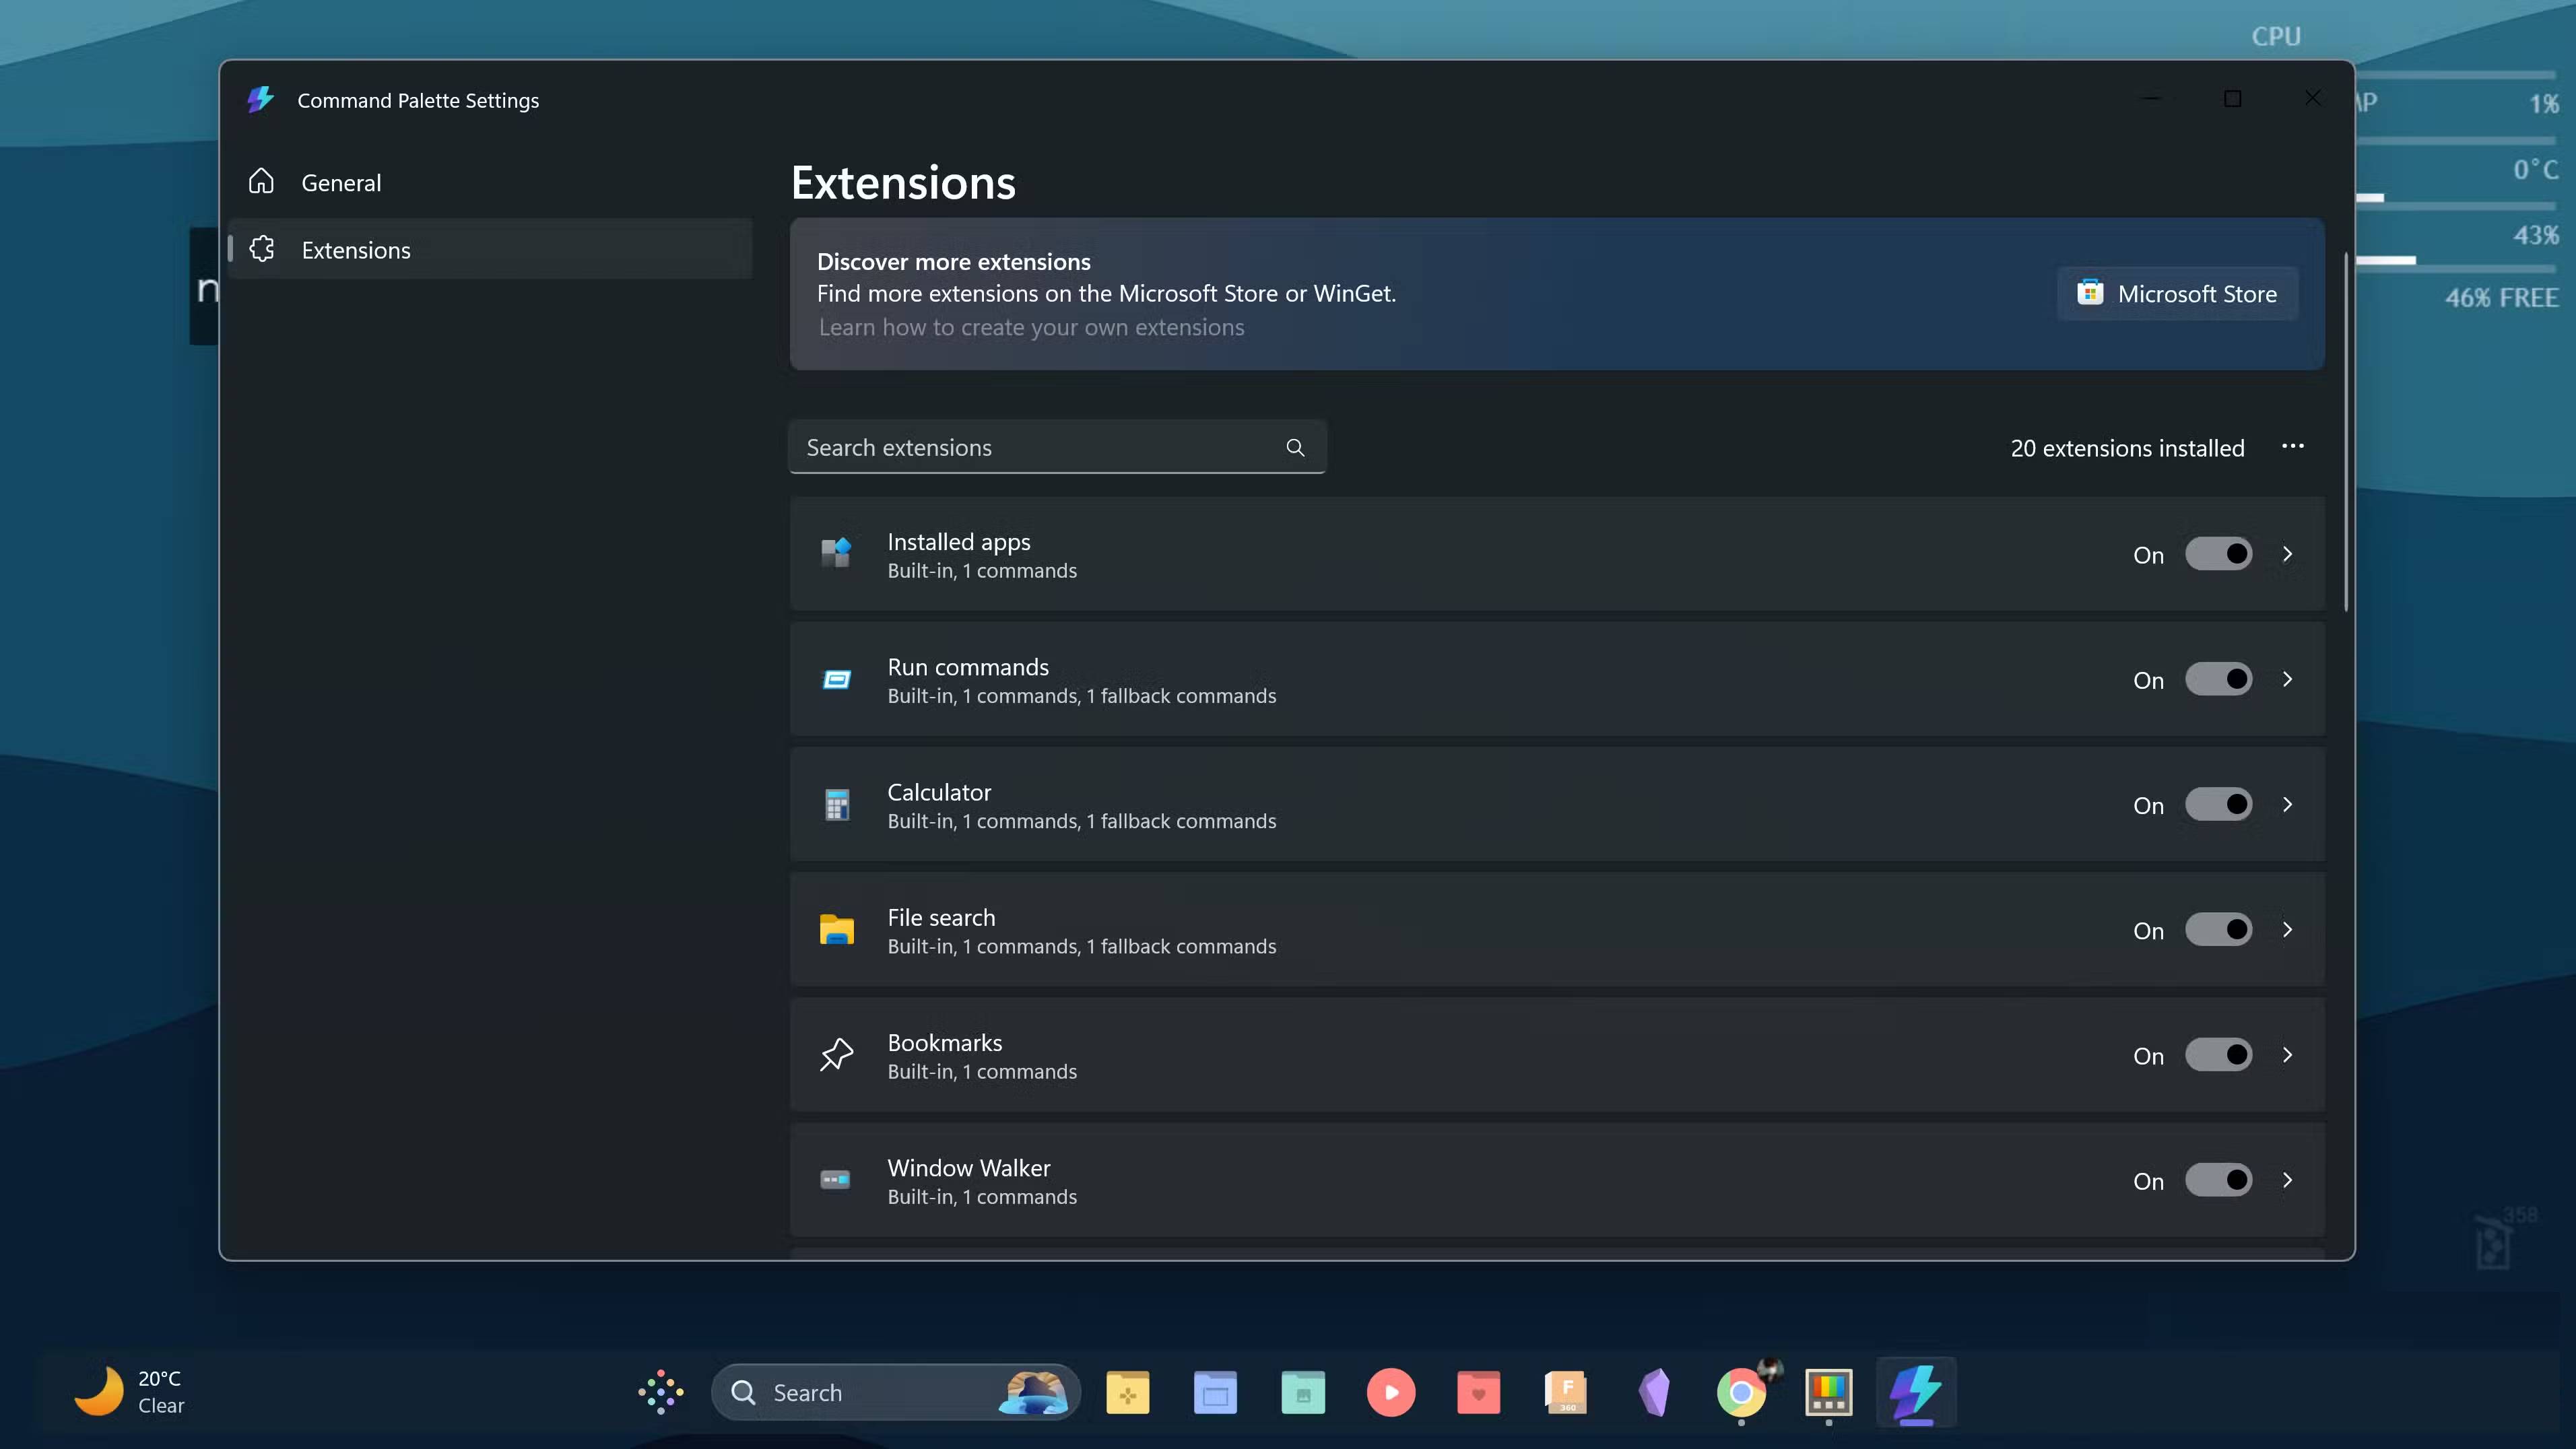Expand the Bookmarks extension settings
The width and height of the screenshot is (2576, 1449).
point(2289,1054)
